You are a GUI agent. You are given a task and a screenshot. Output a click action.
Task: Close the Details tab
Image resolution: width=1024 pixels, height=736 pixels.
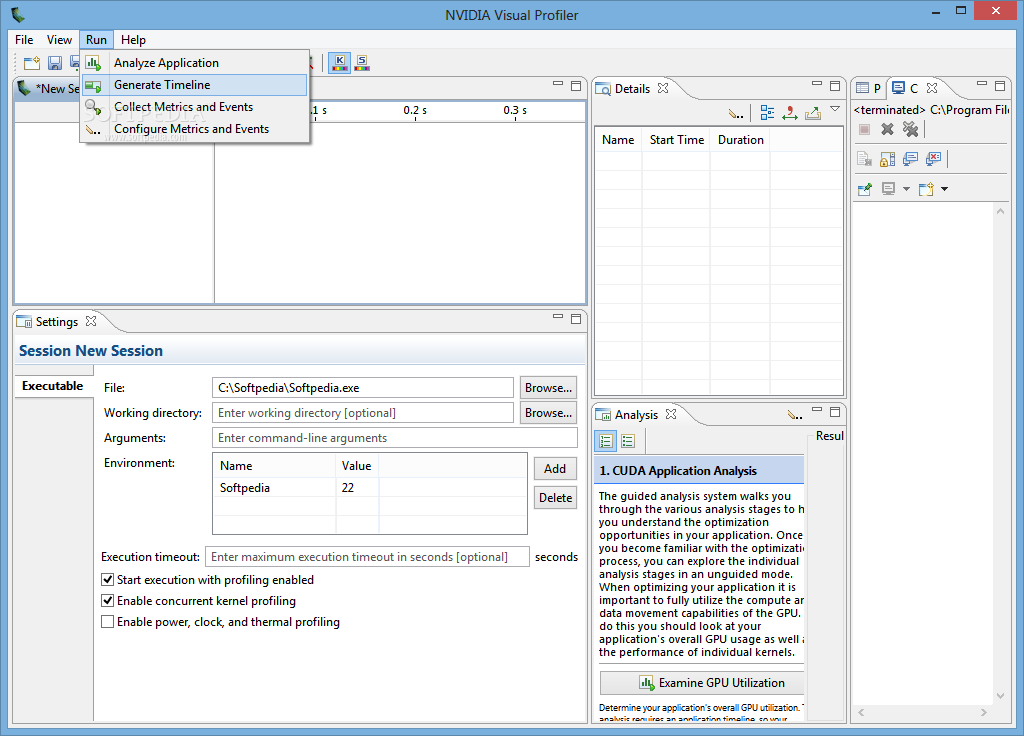click(x=663, y=88)
